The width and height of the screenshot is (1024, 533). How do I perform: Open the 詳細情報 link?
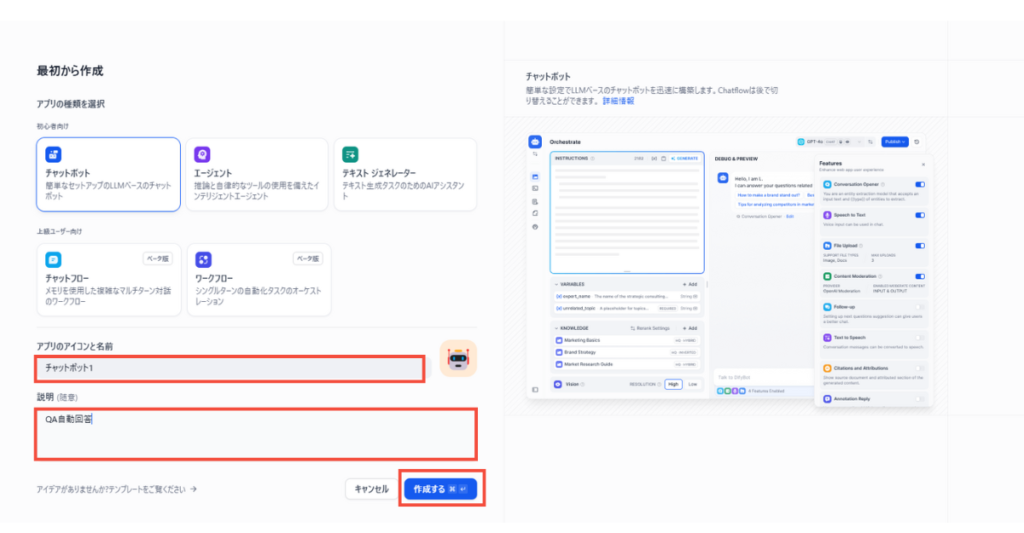pyautogui.click(x=618, y=101)
